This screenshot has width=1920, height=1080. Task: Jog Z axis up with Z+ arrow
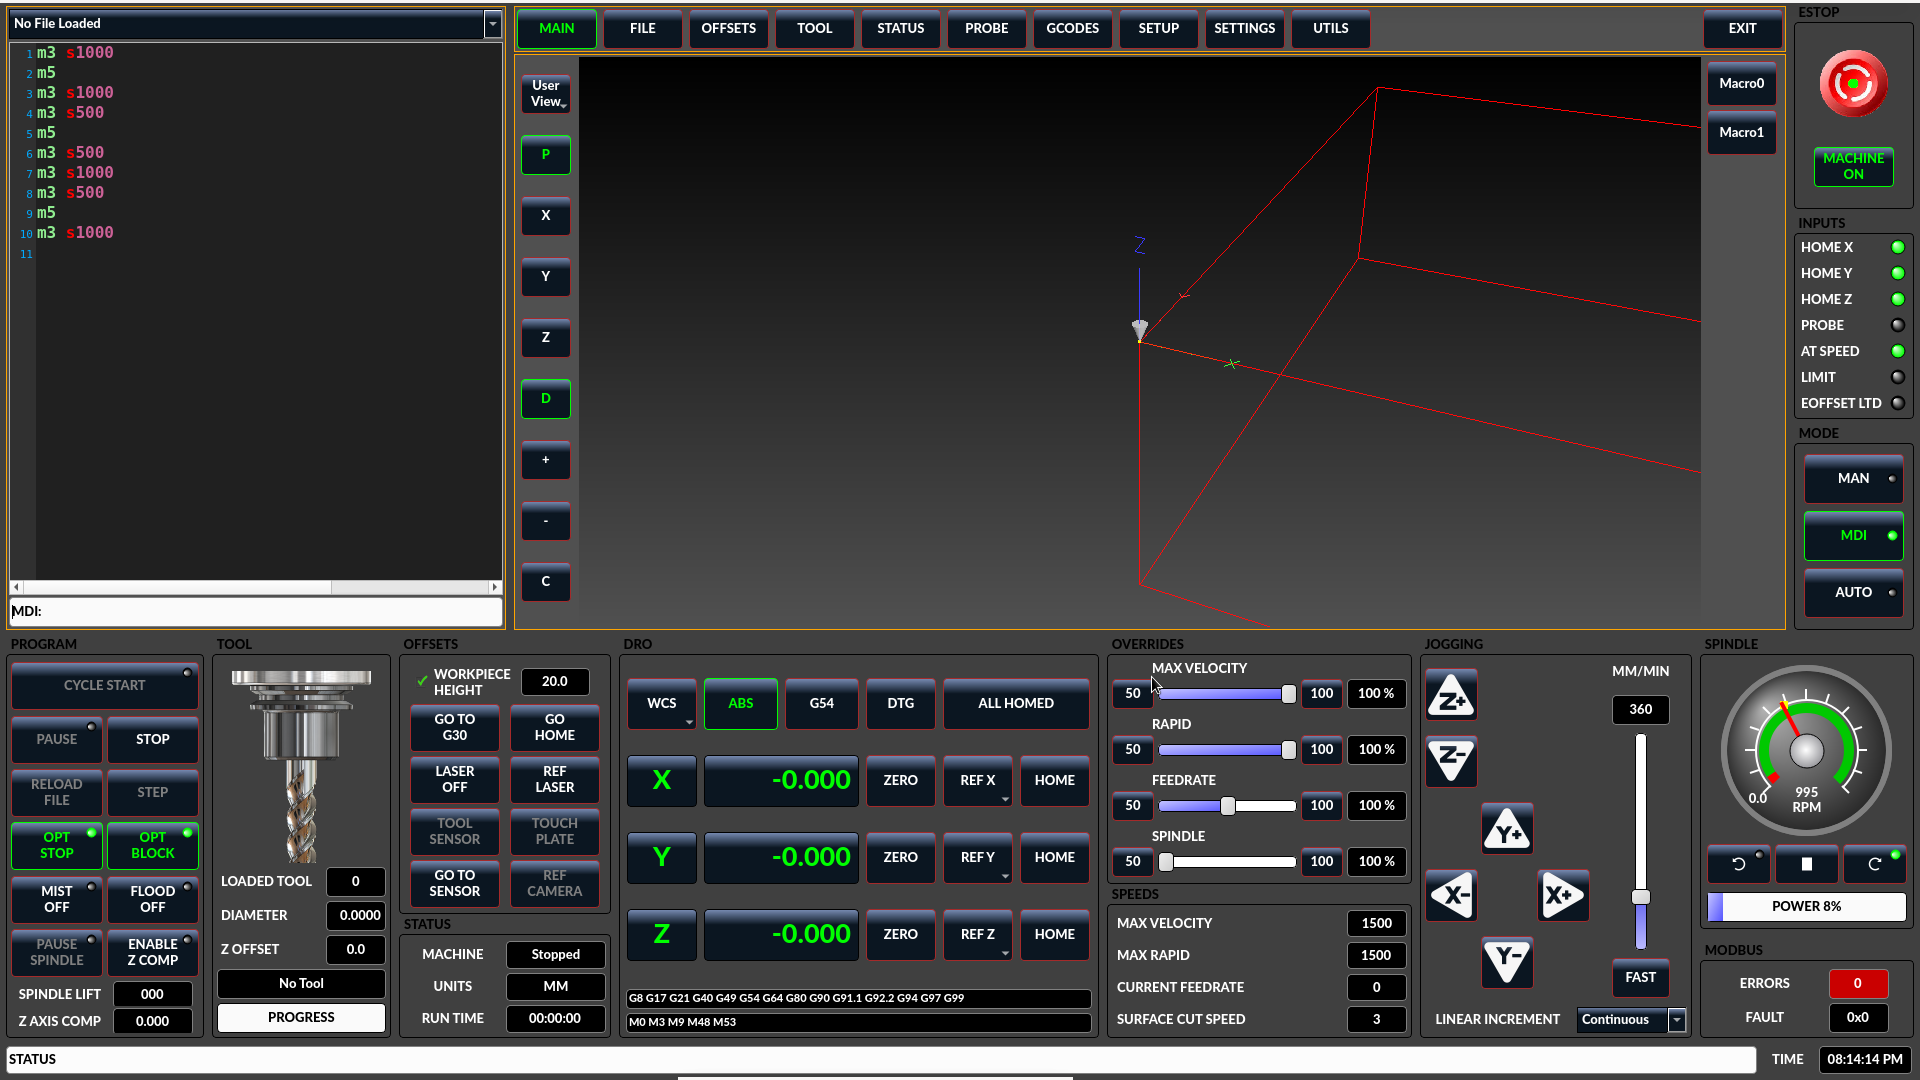(x=1451, y=697)
